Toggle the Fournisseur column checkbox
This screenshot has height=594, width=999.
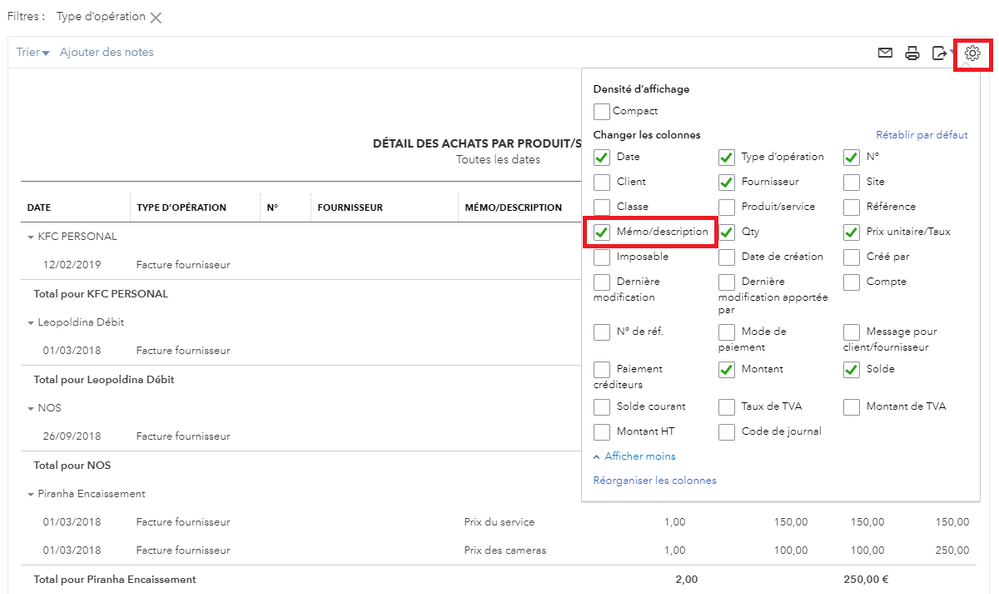click(x=727, y=182)
